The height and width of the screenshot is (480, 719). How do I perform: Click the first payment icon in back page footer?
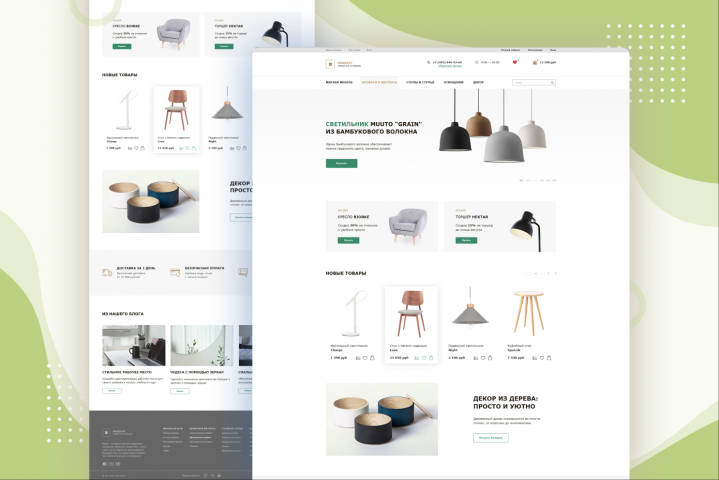105,464
